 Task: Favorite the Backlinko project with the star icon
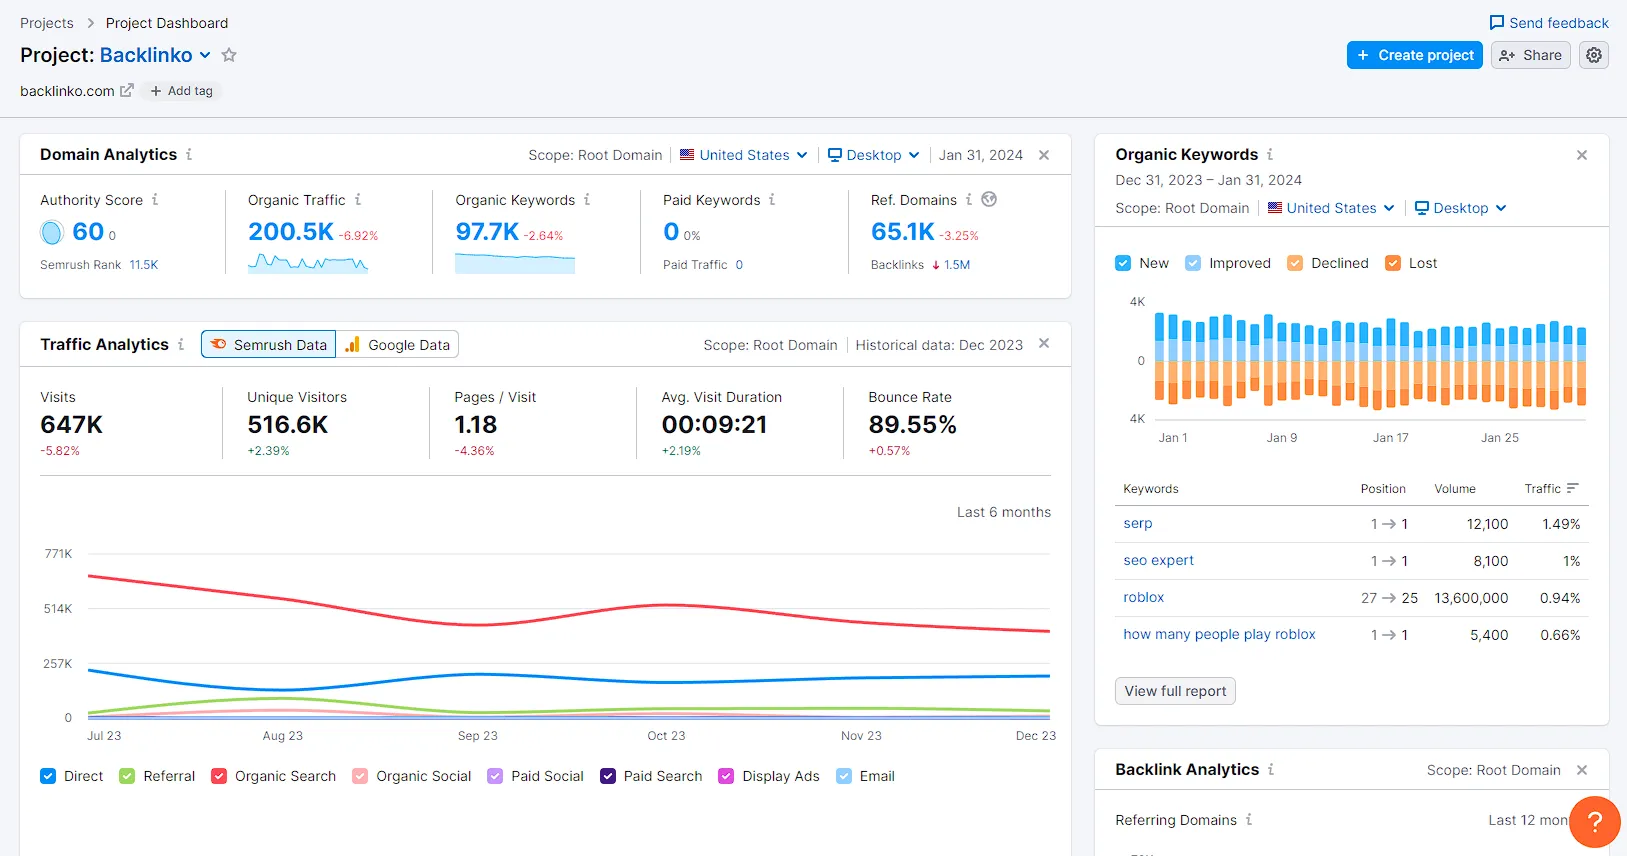coord(229,55)
